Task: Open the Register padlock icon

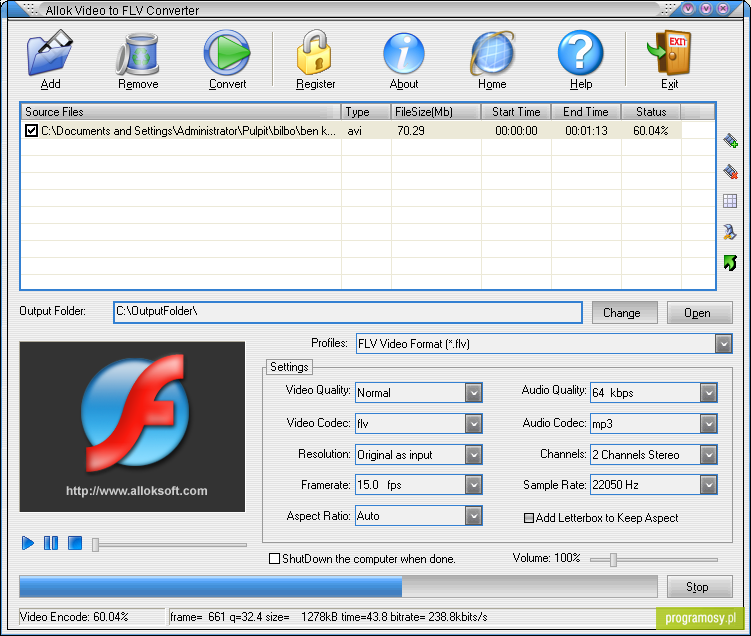Action: point(315,53)
